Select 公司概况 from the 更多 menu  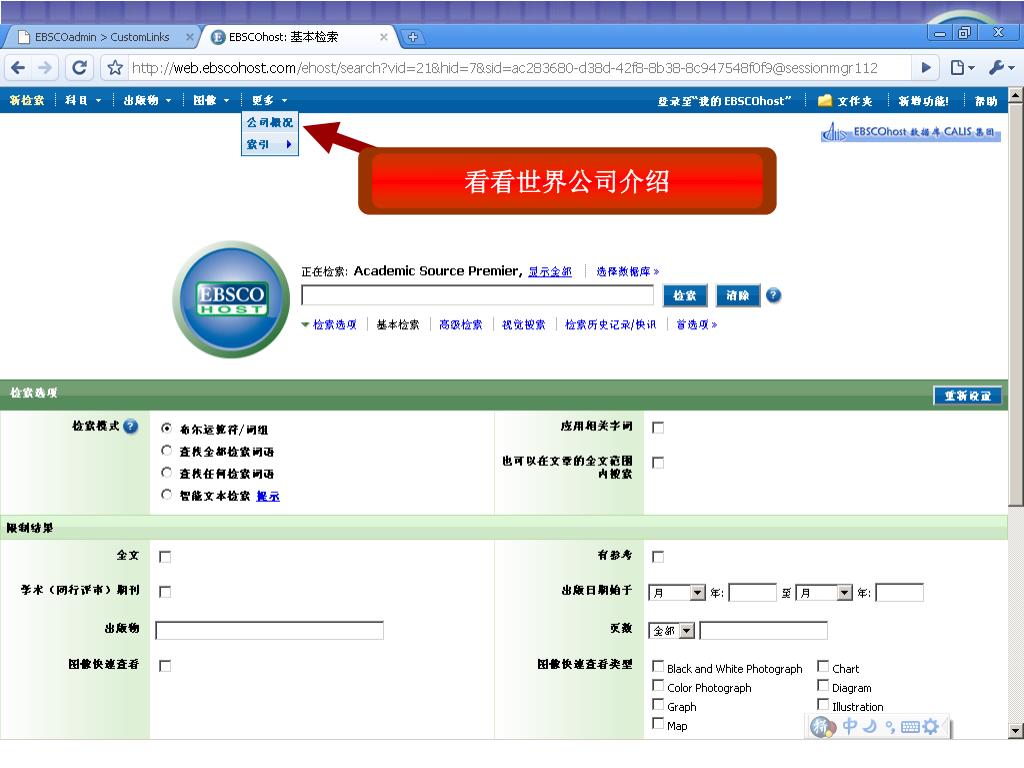tap(270, 122)
